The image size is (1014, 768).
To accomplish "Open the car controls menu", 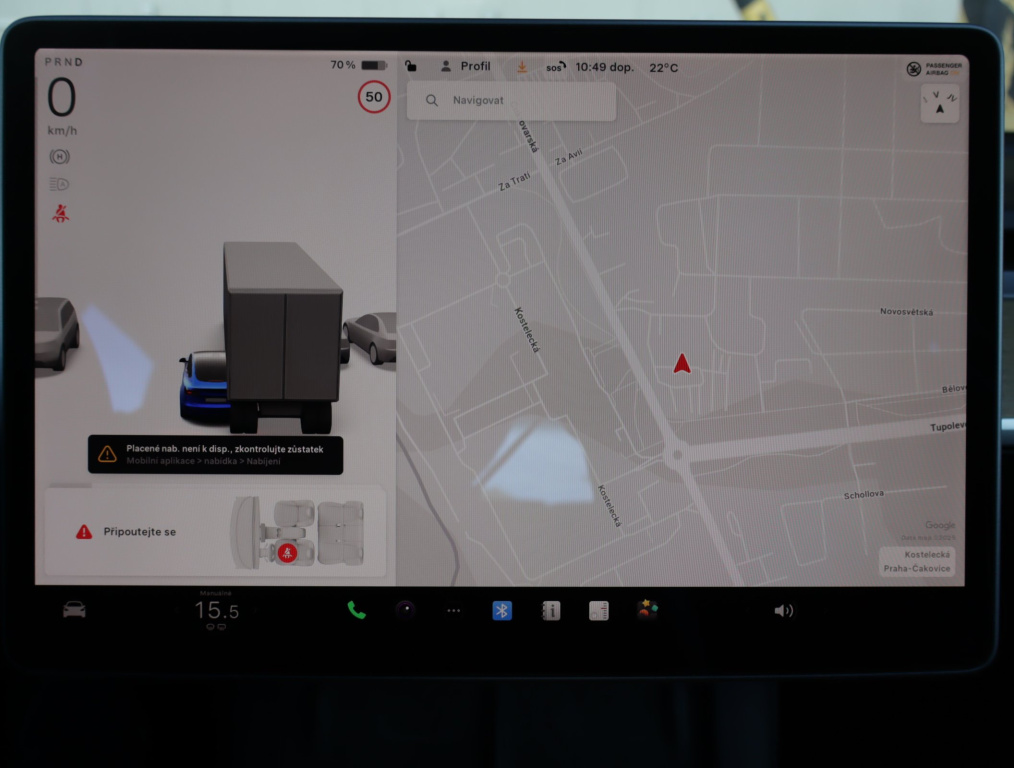I will 74,610.
